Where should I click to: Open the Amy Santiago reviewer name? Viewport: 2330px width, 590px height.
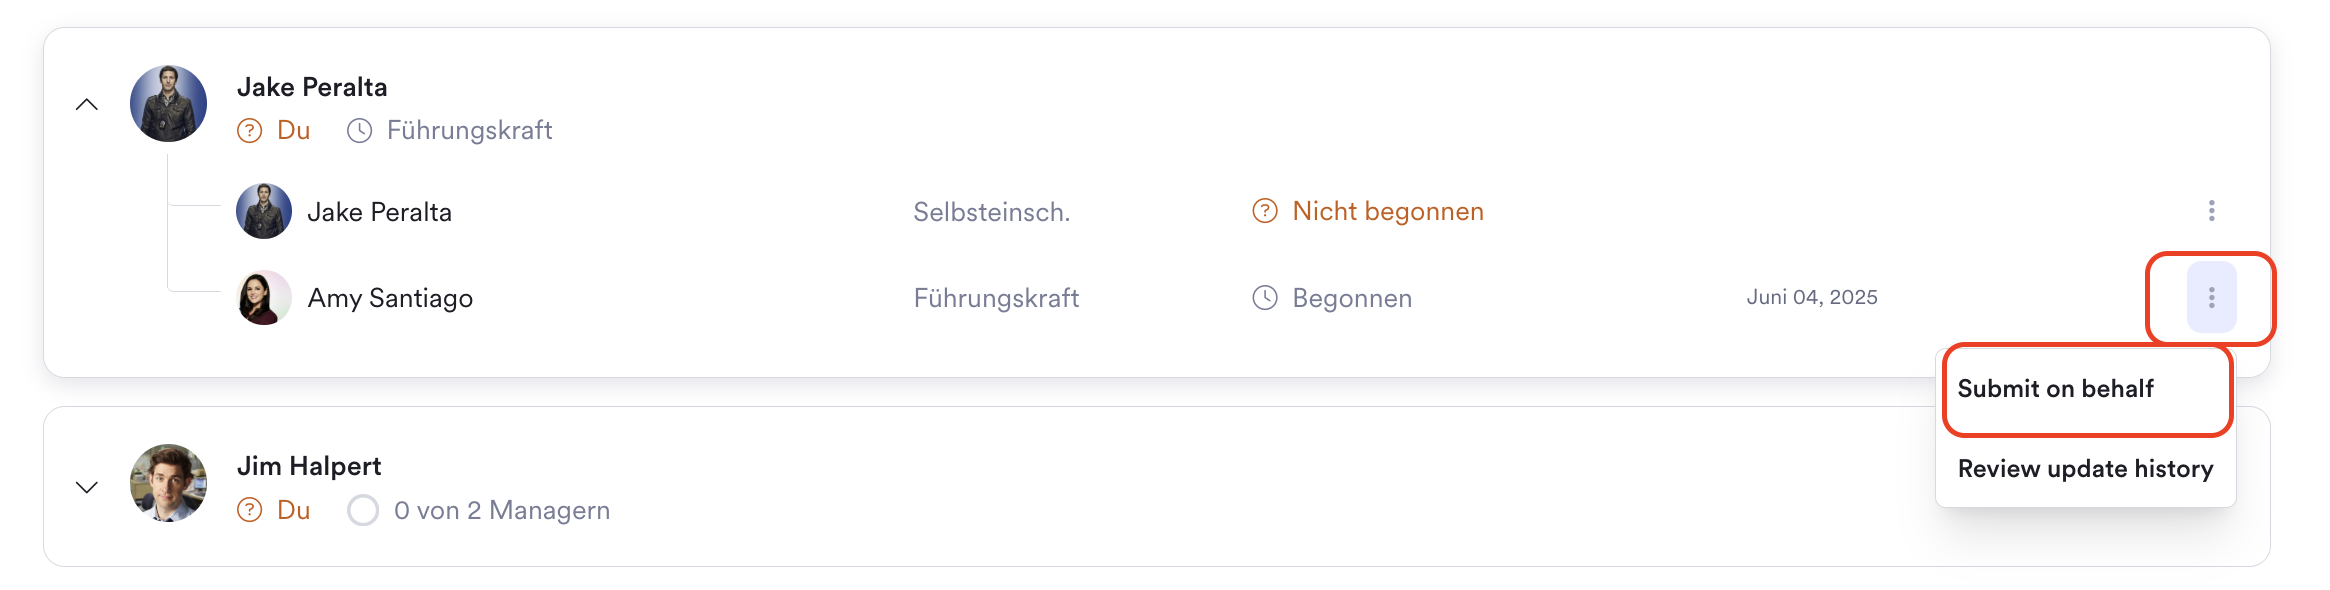390,298
